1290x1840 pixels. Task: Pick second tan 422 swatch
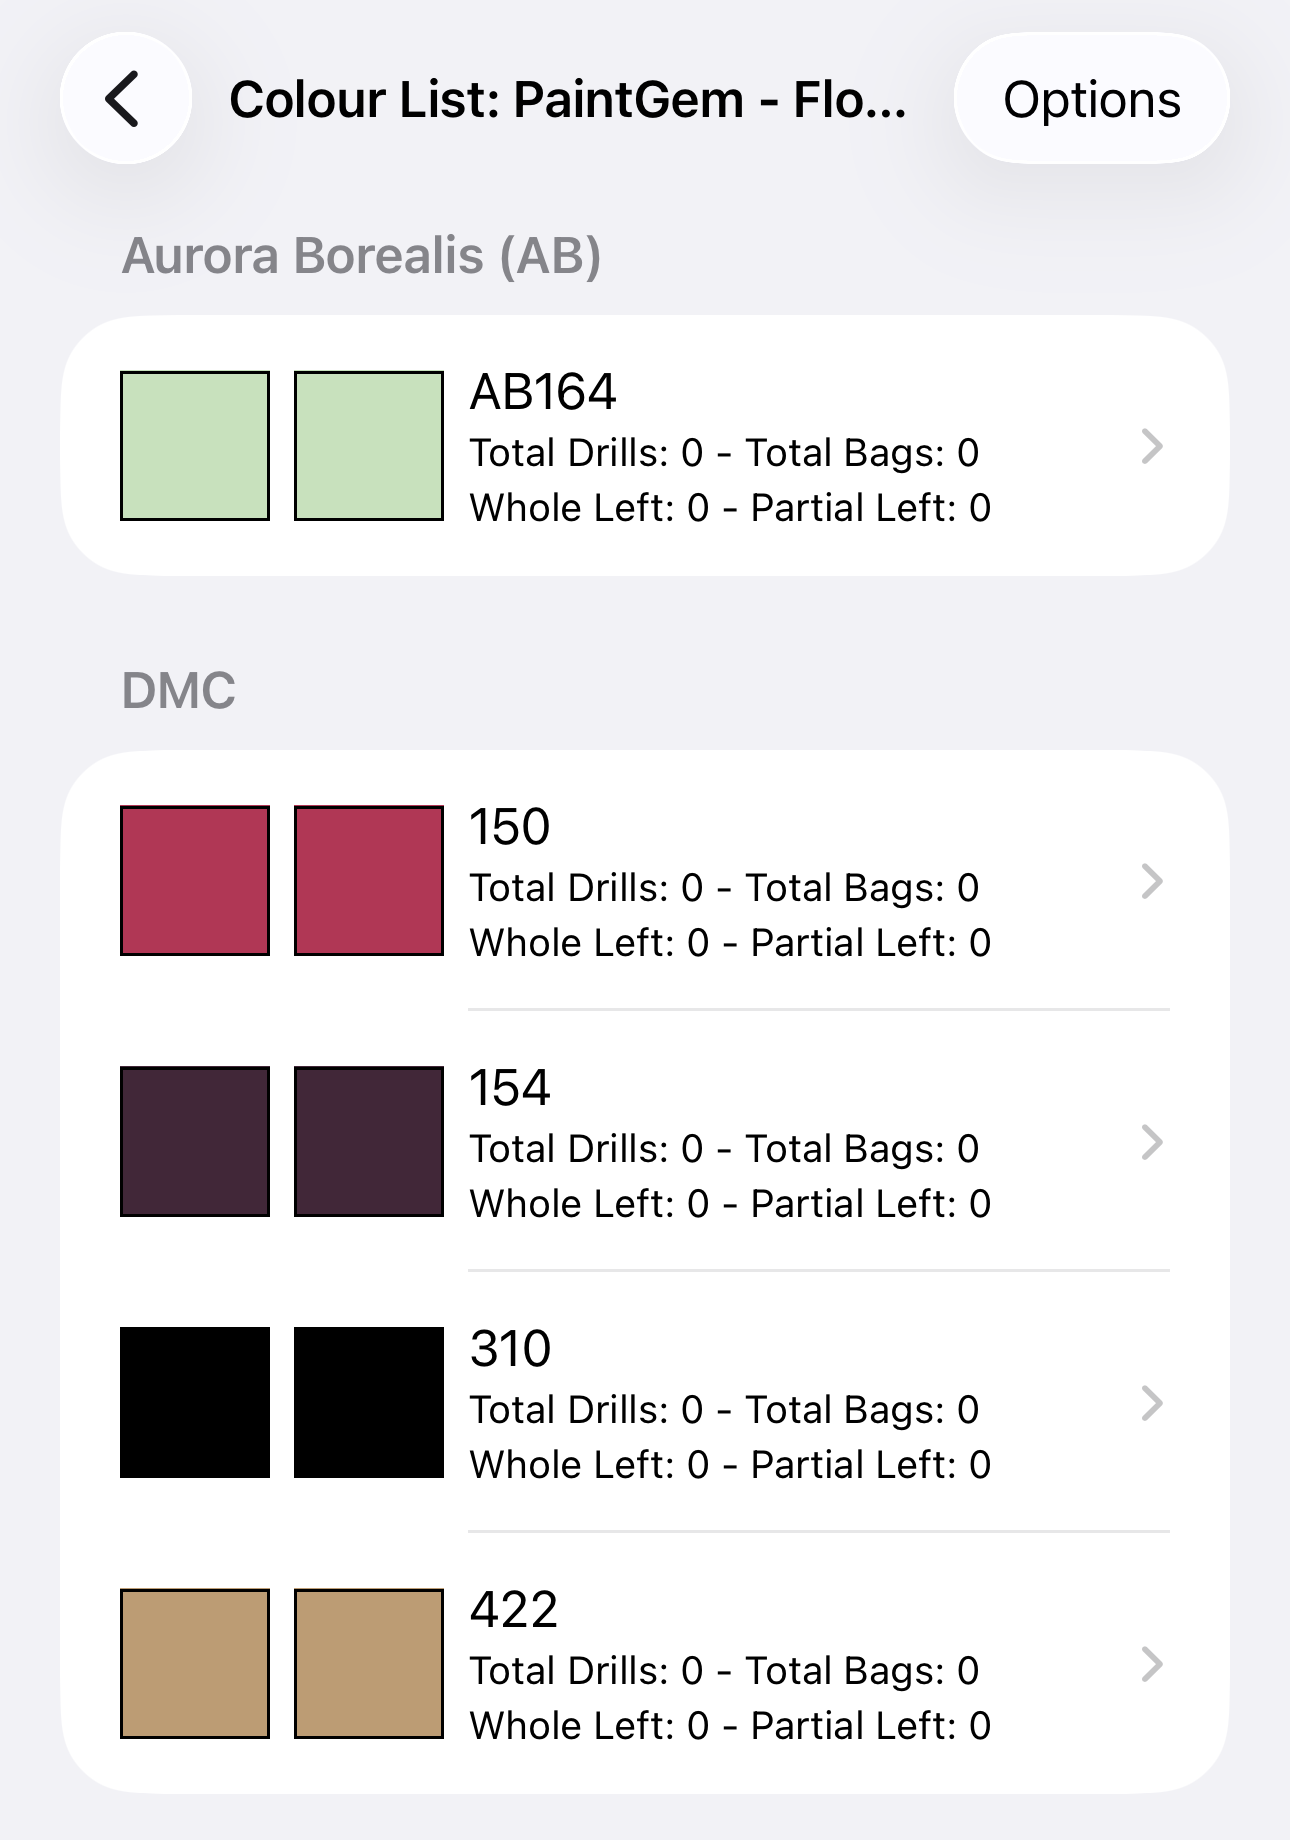pyautogui.click(x=369, y=1664)
